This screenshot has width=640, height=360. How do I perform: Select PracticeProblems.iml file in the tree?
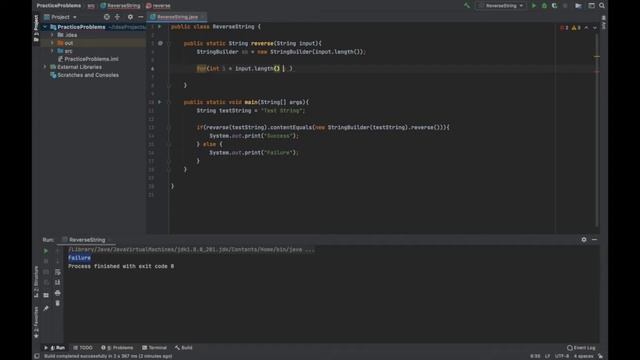[88, 59]
